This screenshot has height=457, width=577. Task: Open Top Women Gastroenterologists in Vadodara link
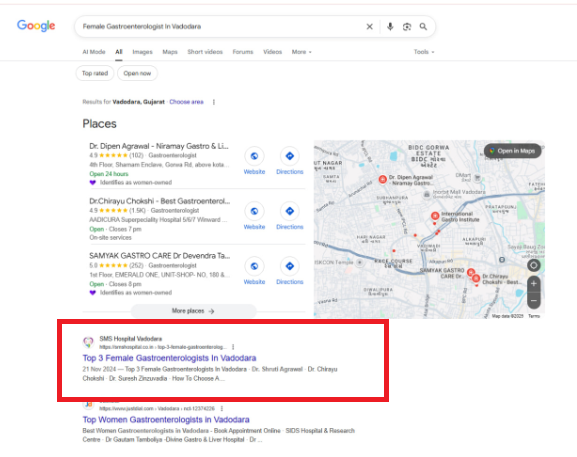166,419
